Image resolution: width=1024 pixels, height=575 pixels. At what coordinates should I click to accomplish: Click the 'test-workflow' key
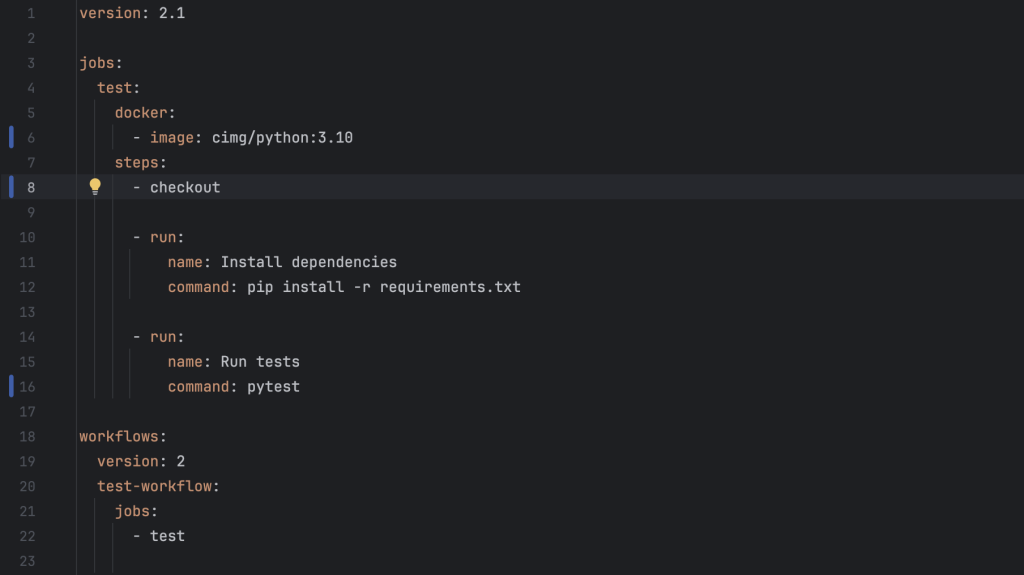click(154, 486)
